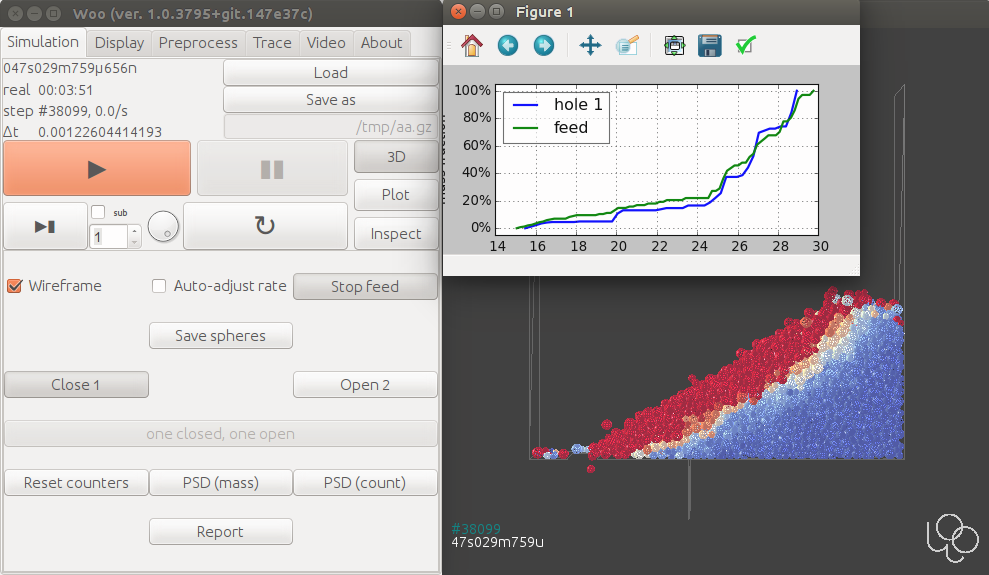Check the sub step checkbox
989x575 pixels.
(98, 212)
